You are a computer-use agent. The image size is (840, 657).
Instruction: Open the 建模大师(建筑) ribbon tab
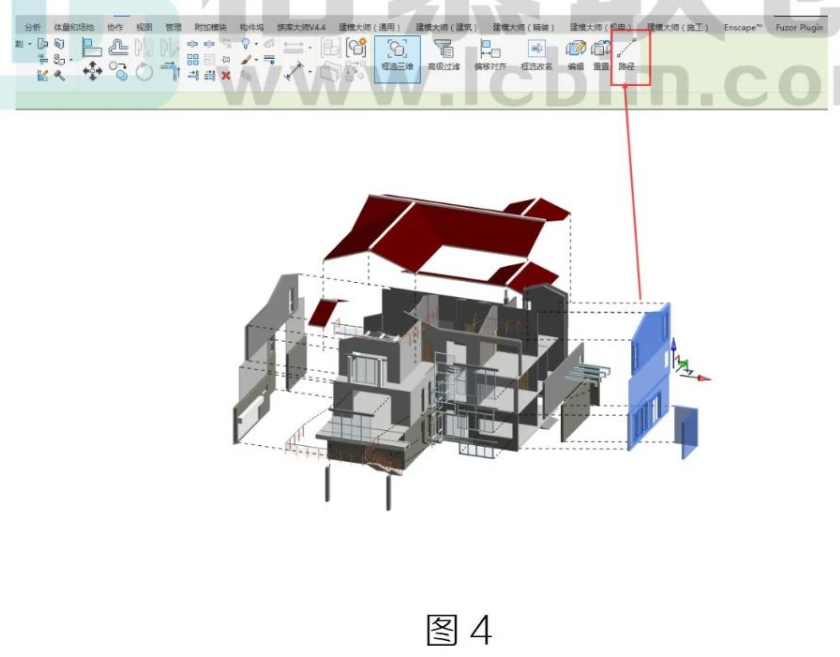446,27
